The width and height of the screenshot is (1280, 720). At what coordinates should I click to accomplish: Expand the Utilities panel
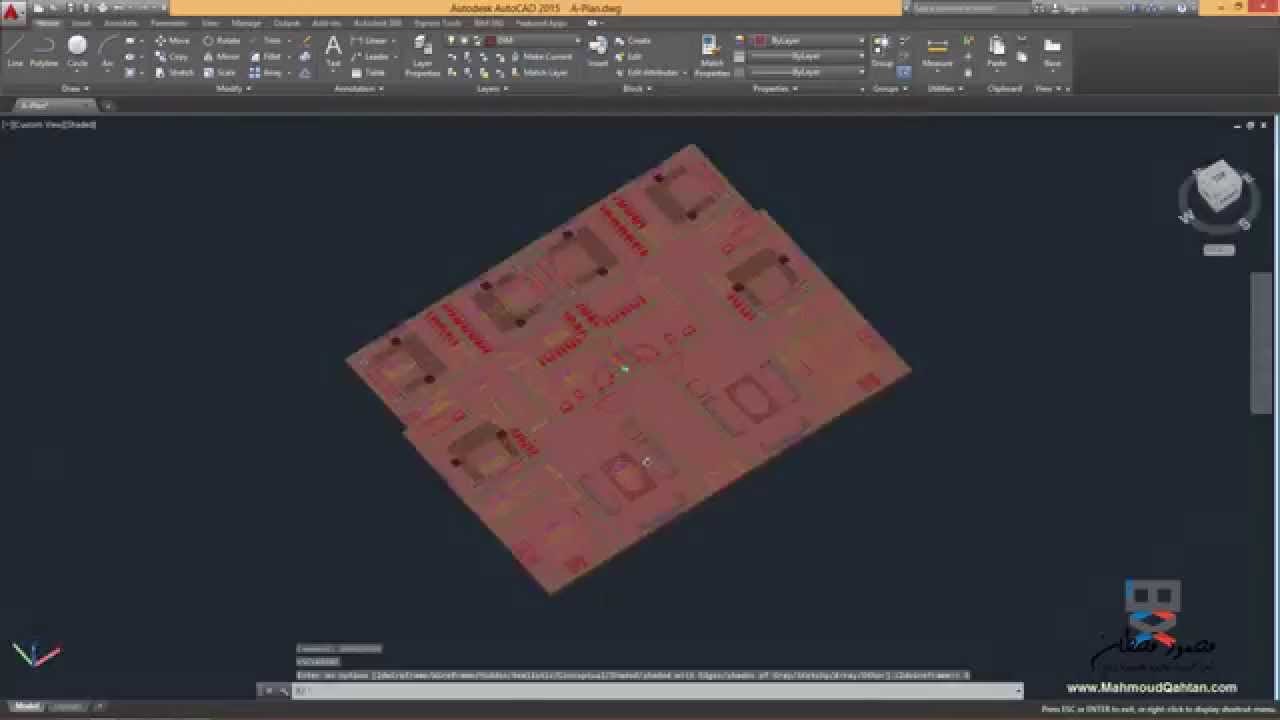[944, 89]
